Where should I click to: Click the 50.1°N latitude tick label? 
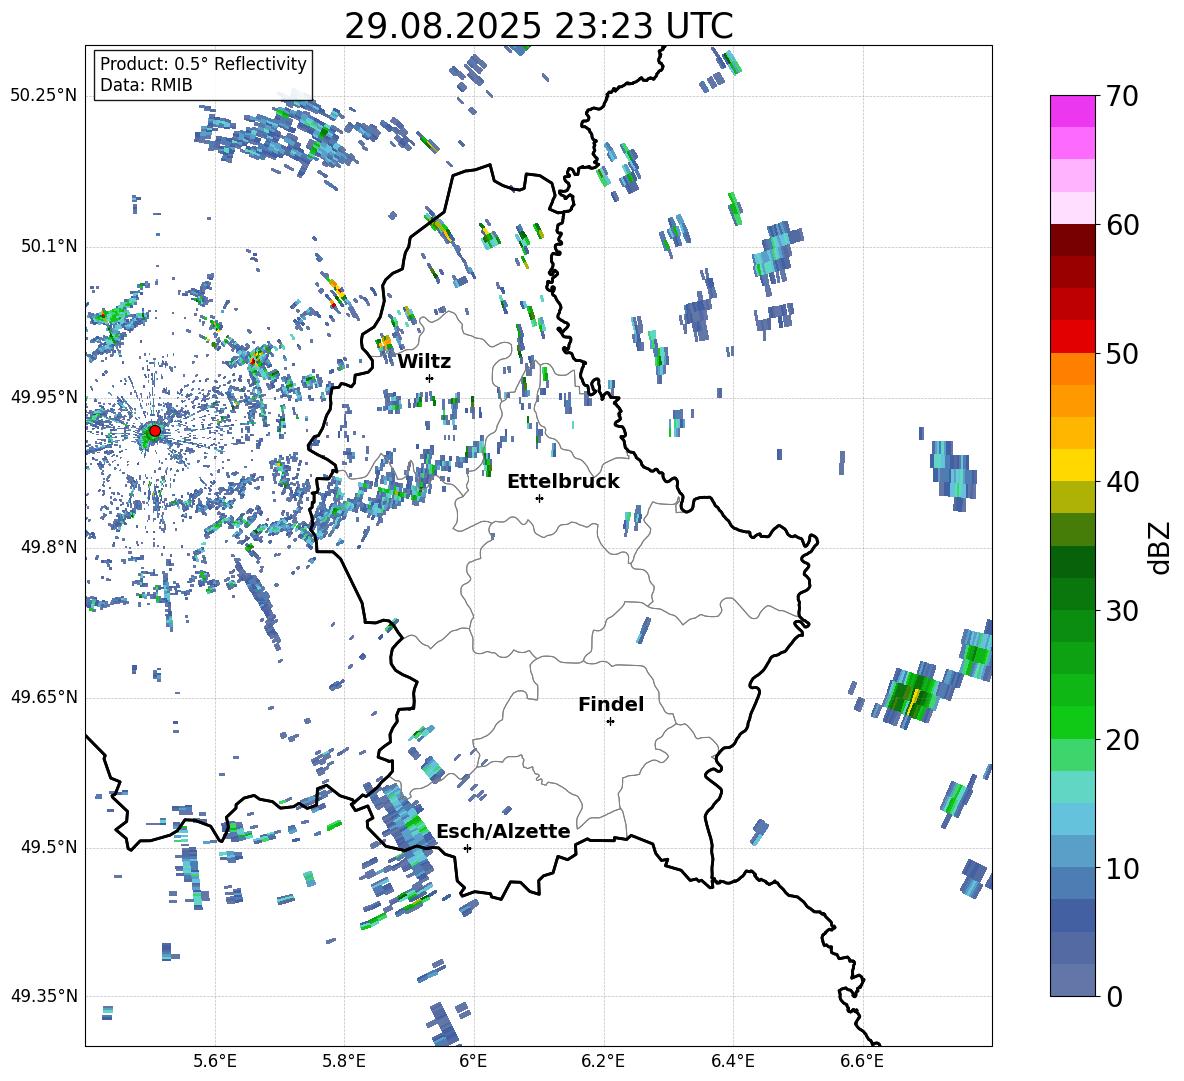pos(49,246)
